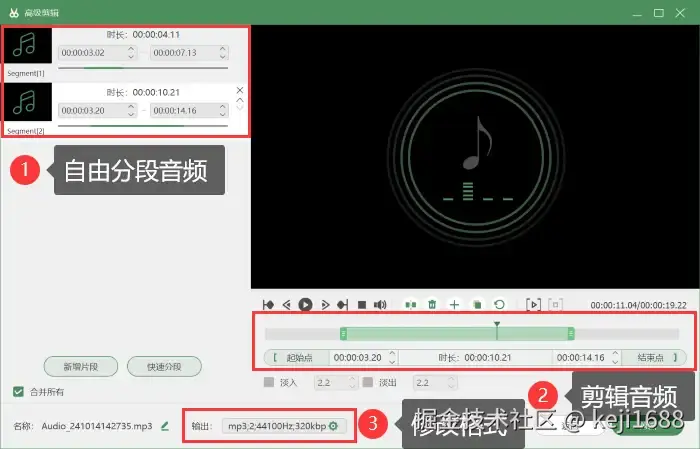Viewport: 700px width, 449px height.
Task: Click the left green trim handle on timeline
Action: coord(343,333)
